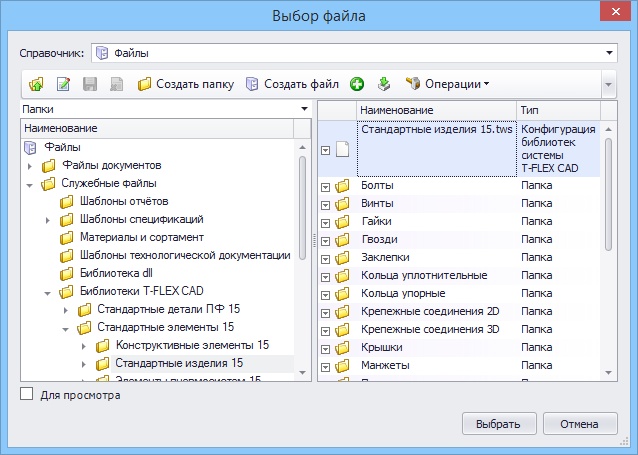Click the Служебные файлы folder icon

pyautogui.click(x=48, y=184)
